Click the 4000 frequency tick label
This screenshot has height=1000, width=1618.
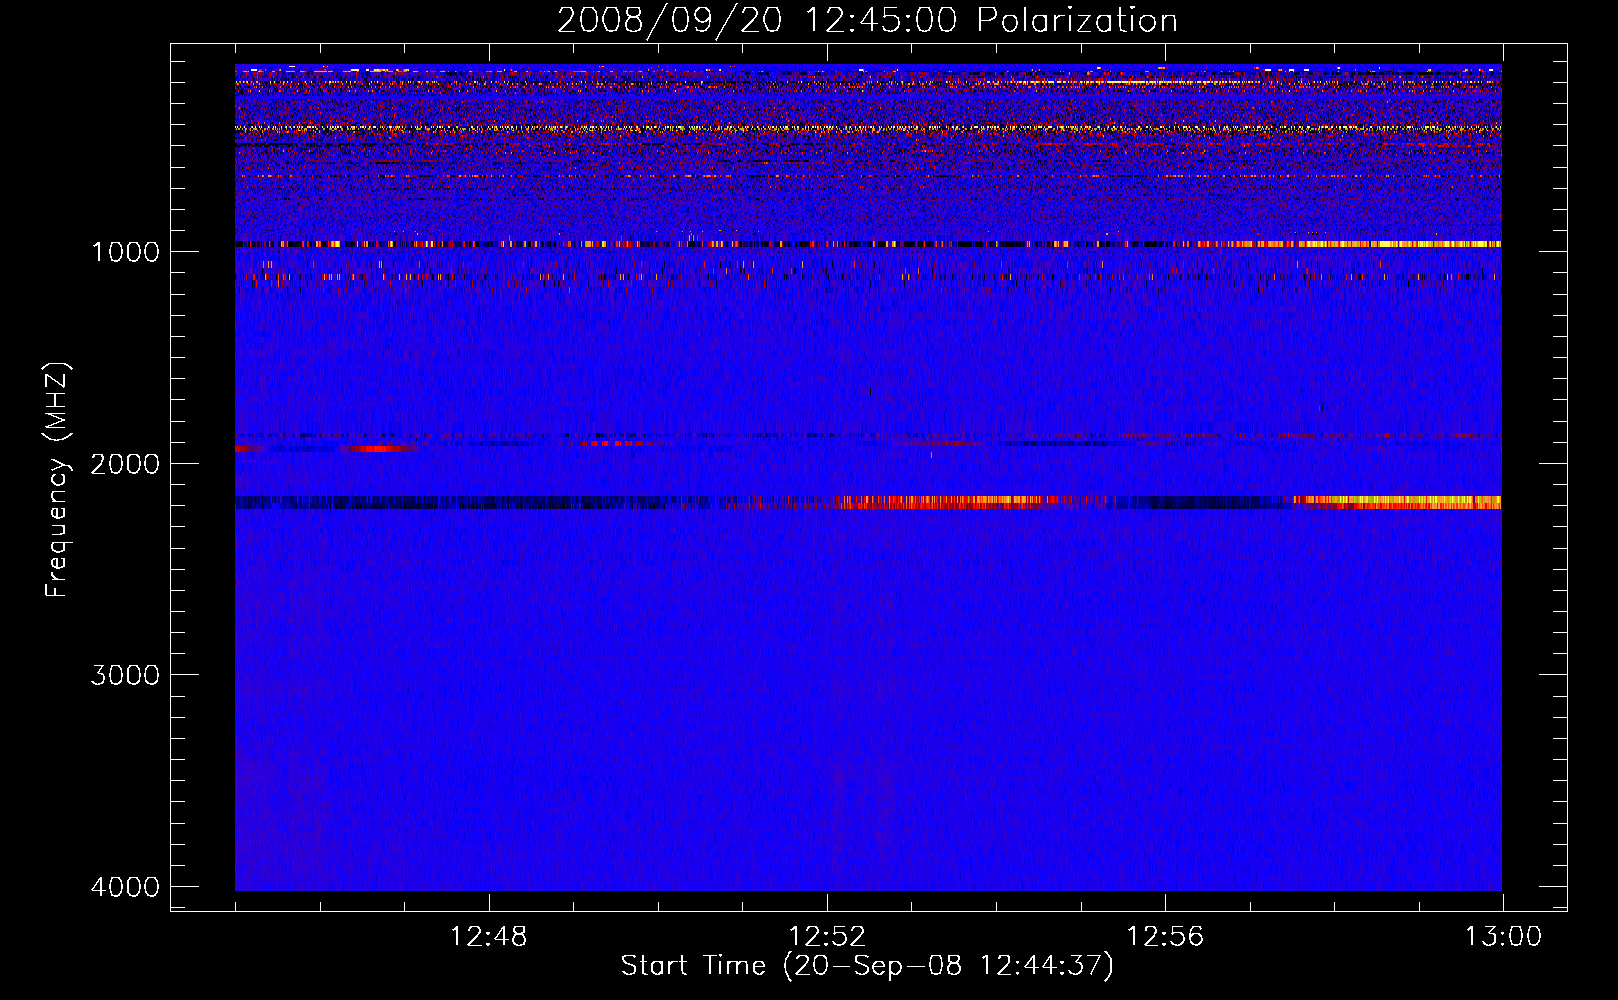tap(125, 887)
